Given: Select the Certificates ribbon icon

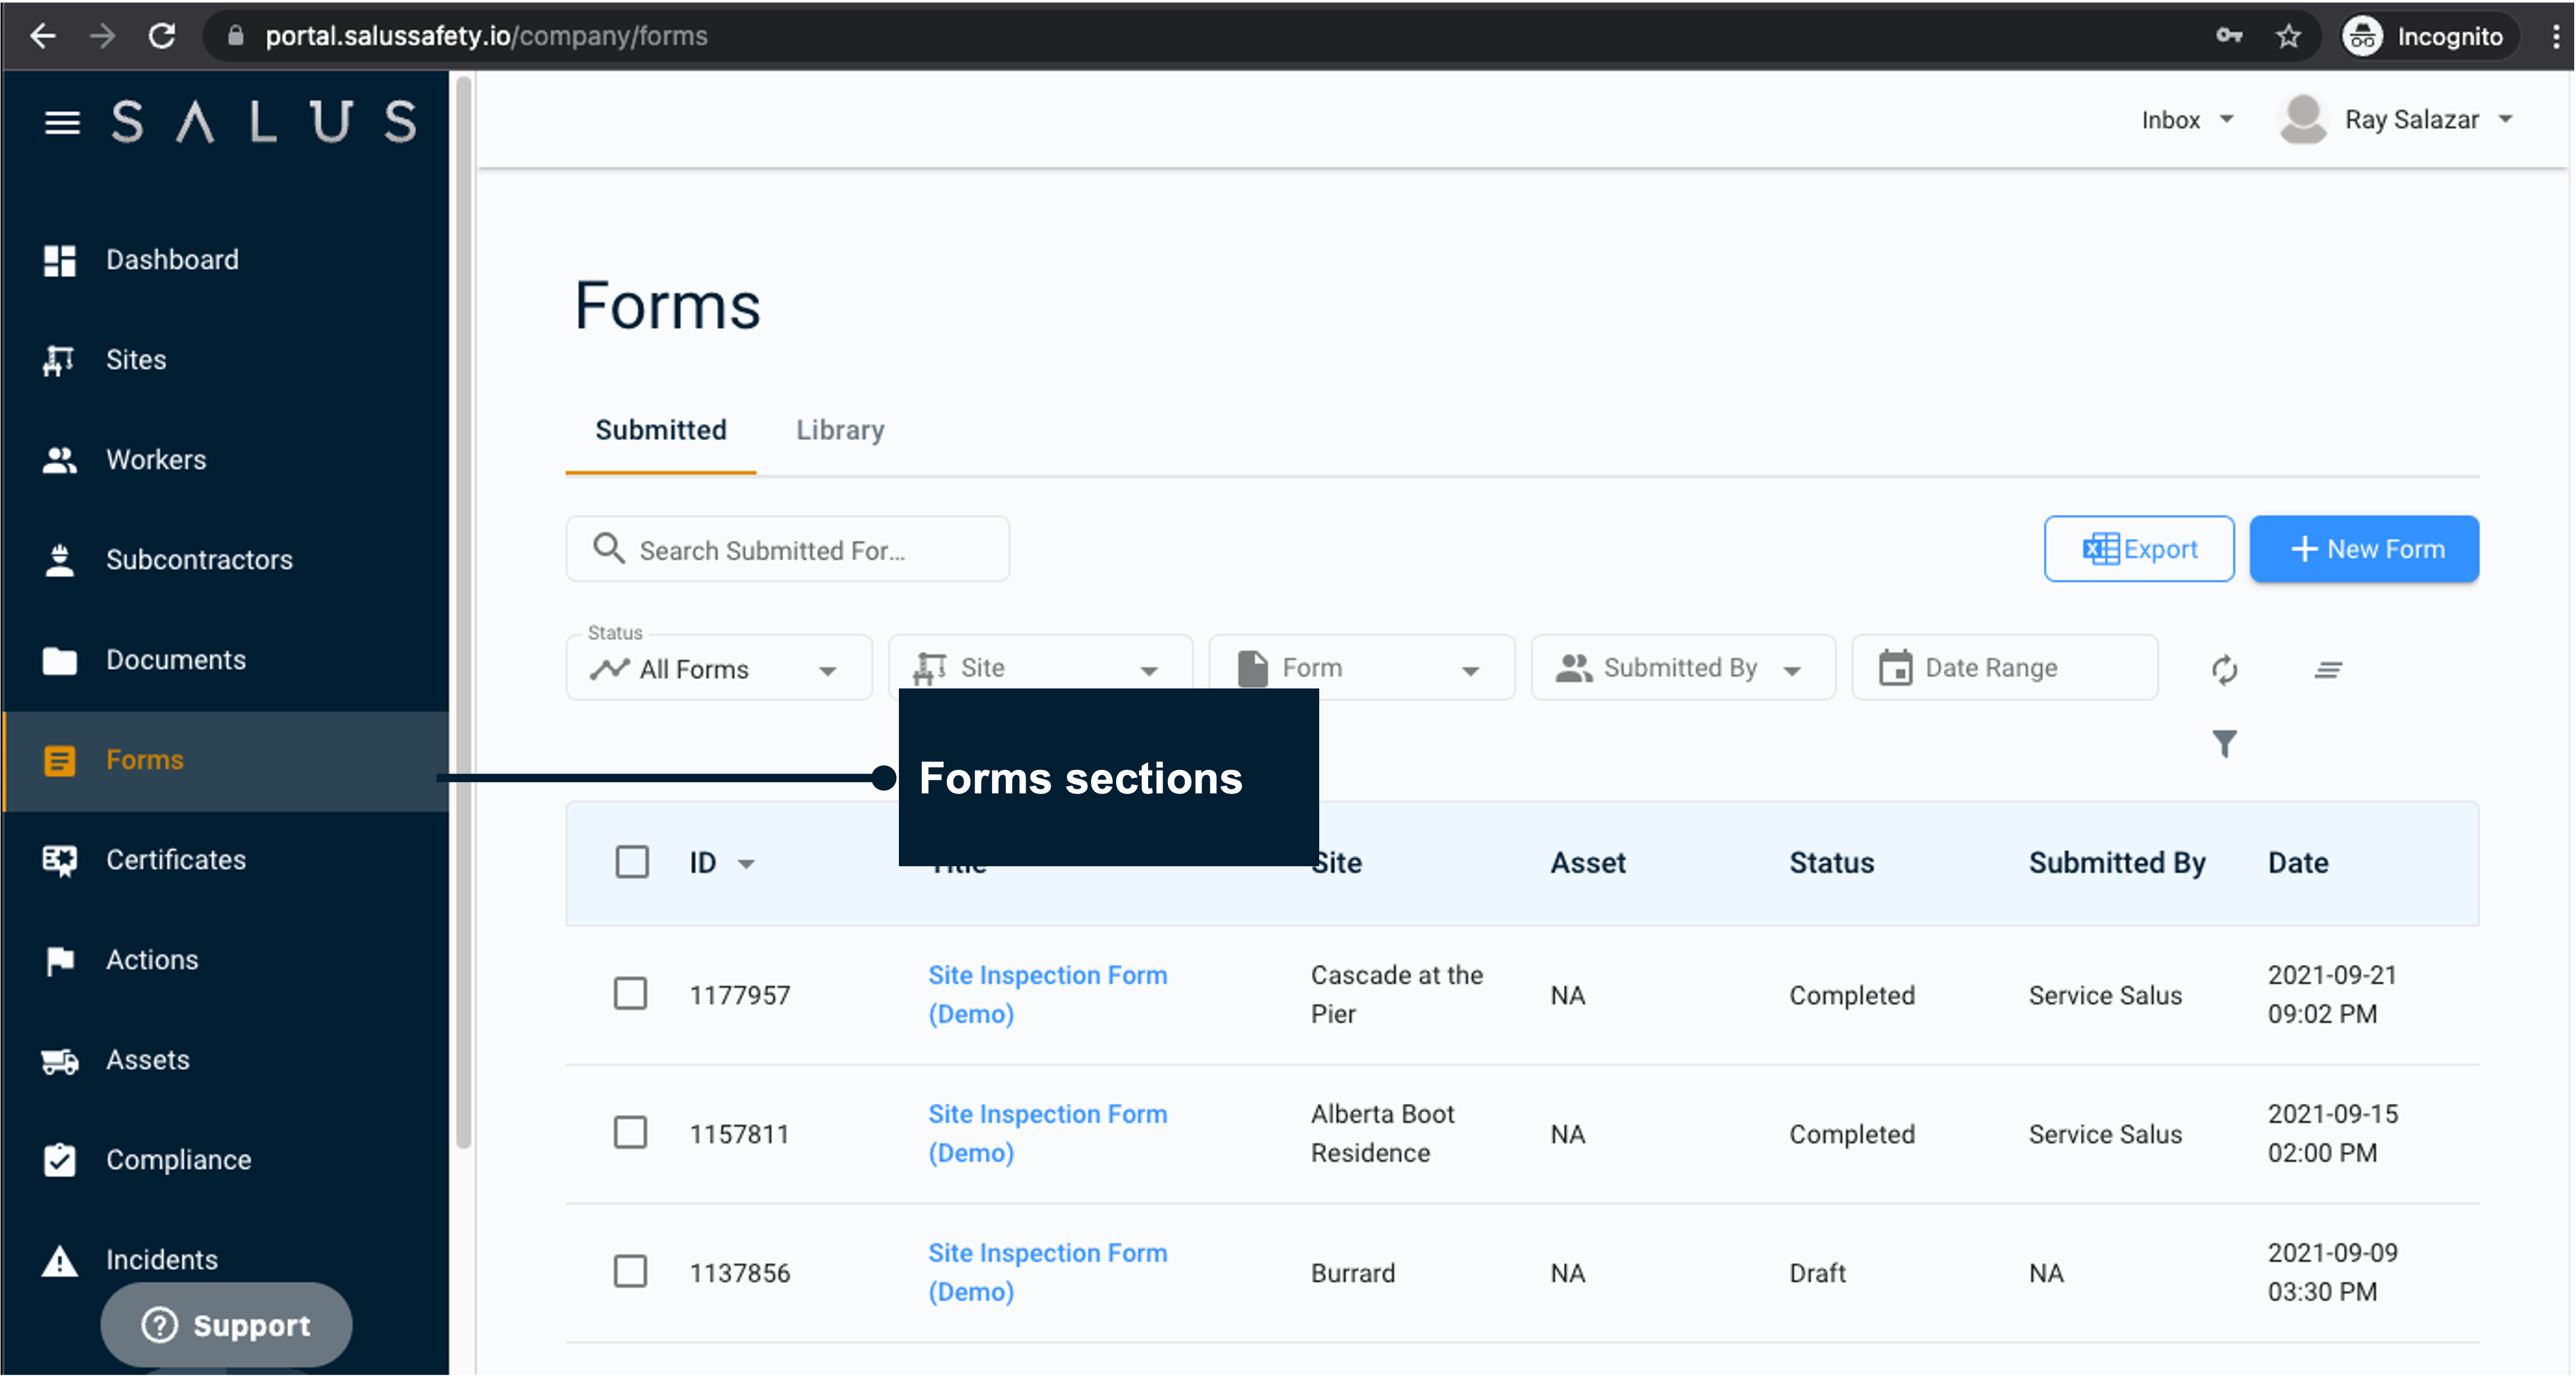Looking at the screenshot, I should pos(60,859).
